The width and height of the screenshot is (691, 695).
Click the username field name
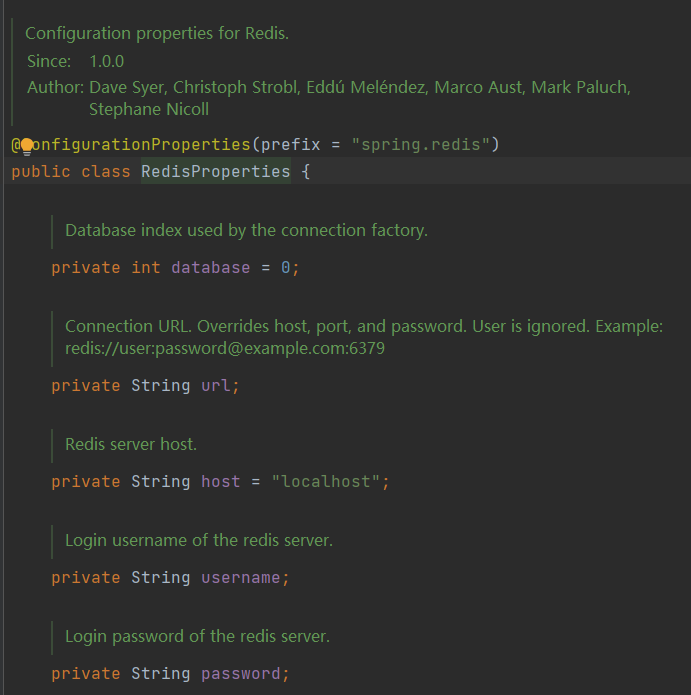click(x=241, y=578)
